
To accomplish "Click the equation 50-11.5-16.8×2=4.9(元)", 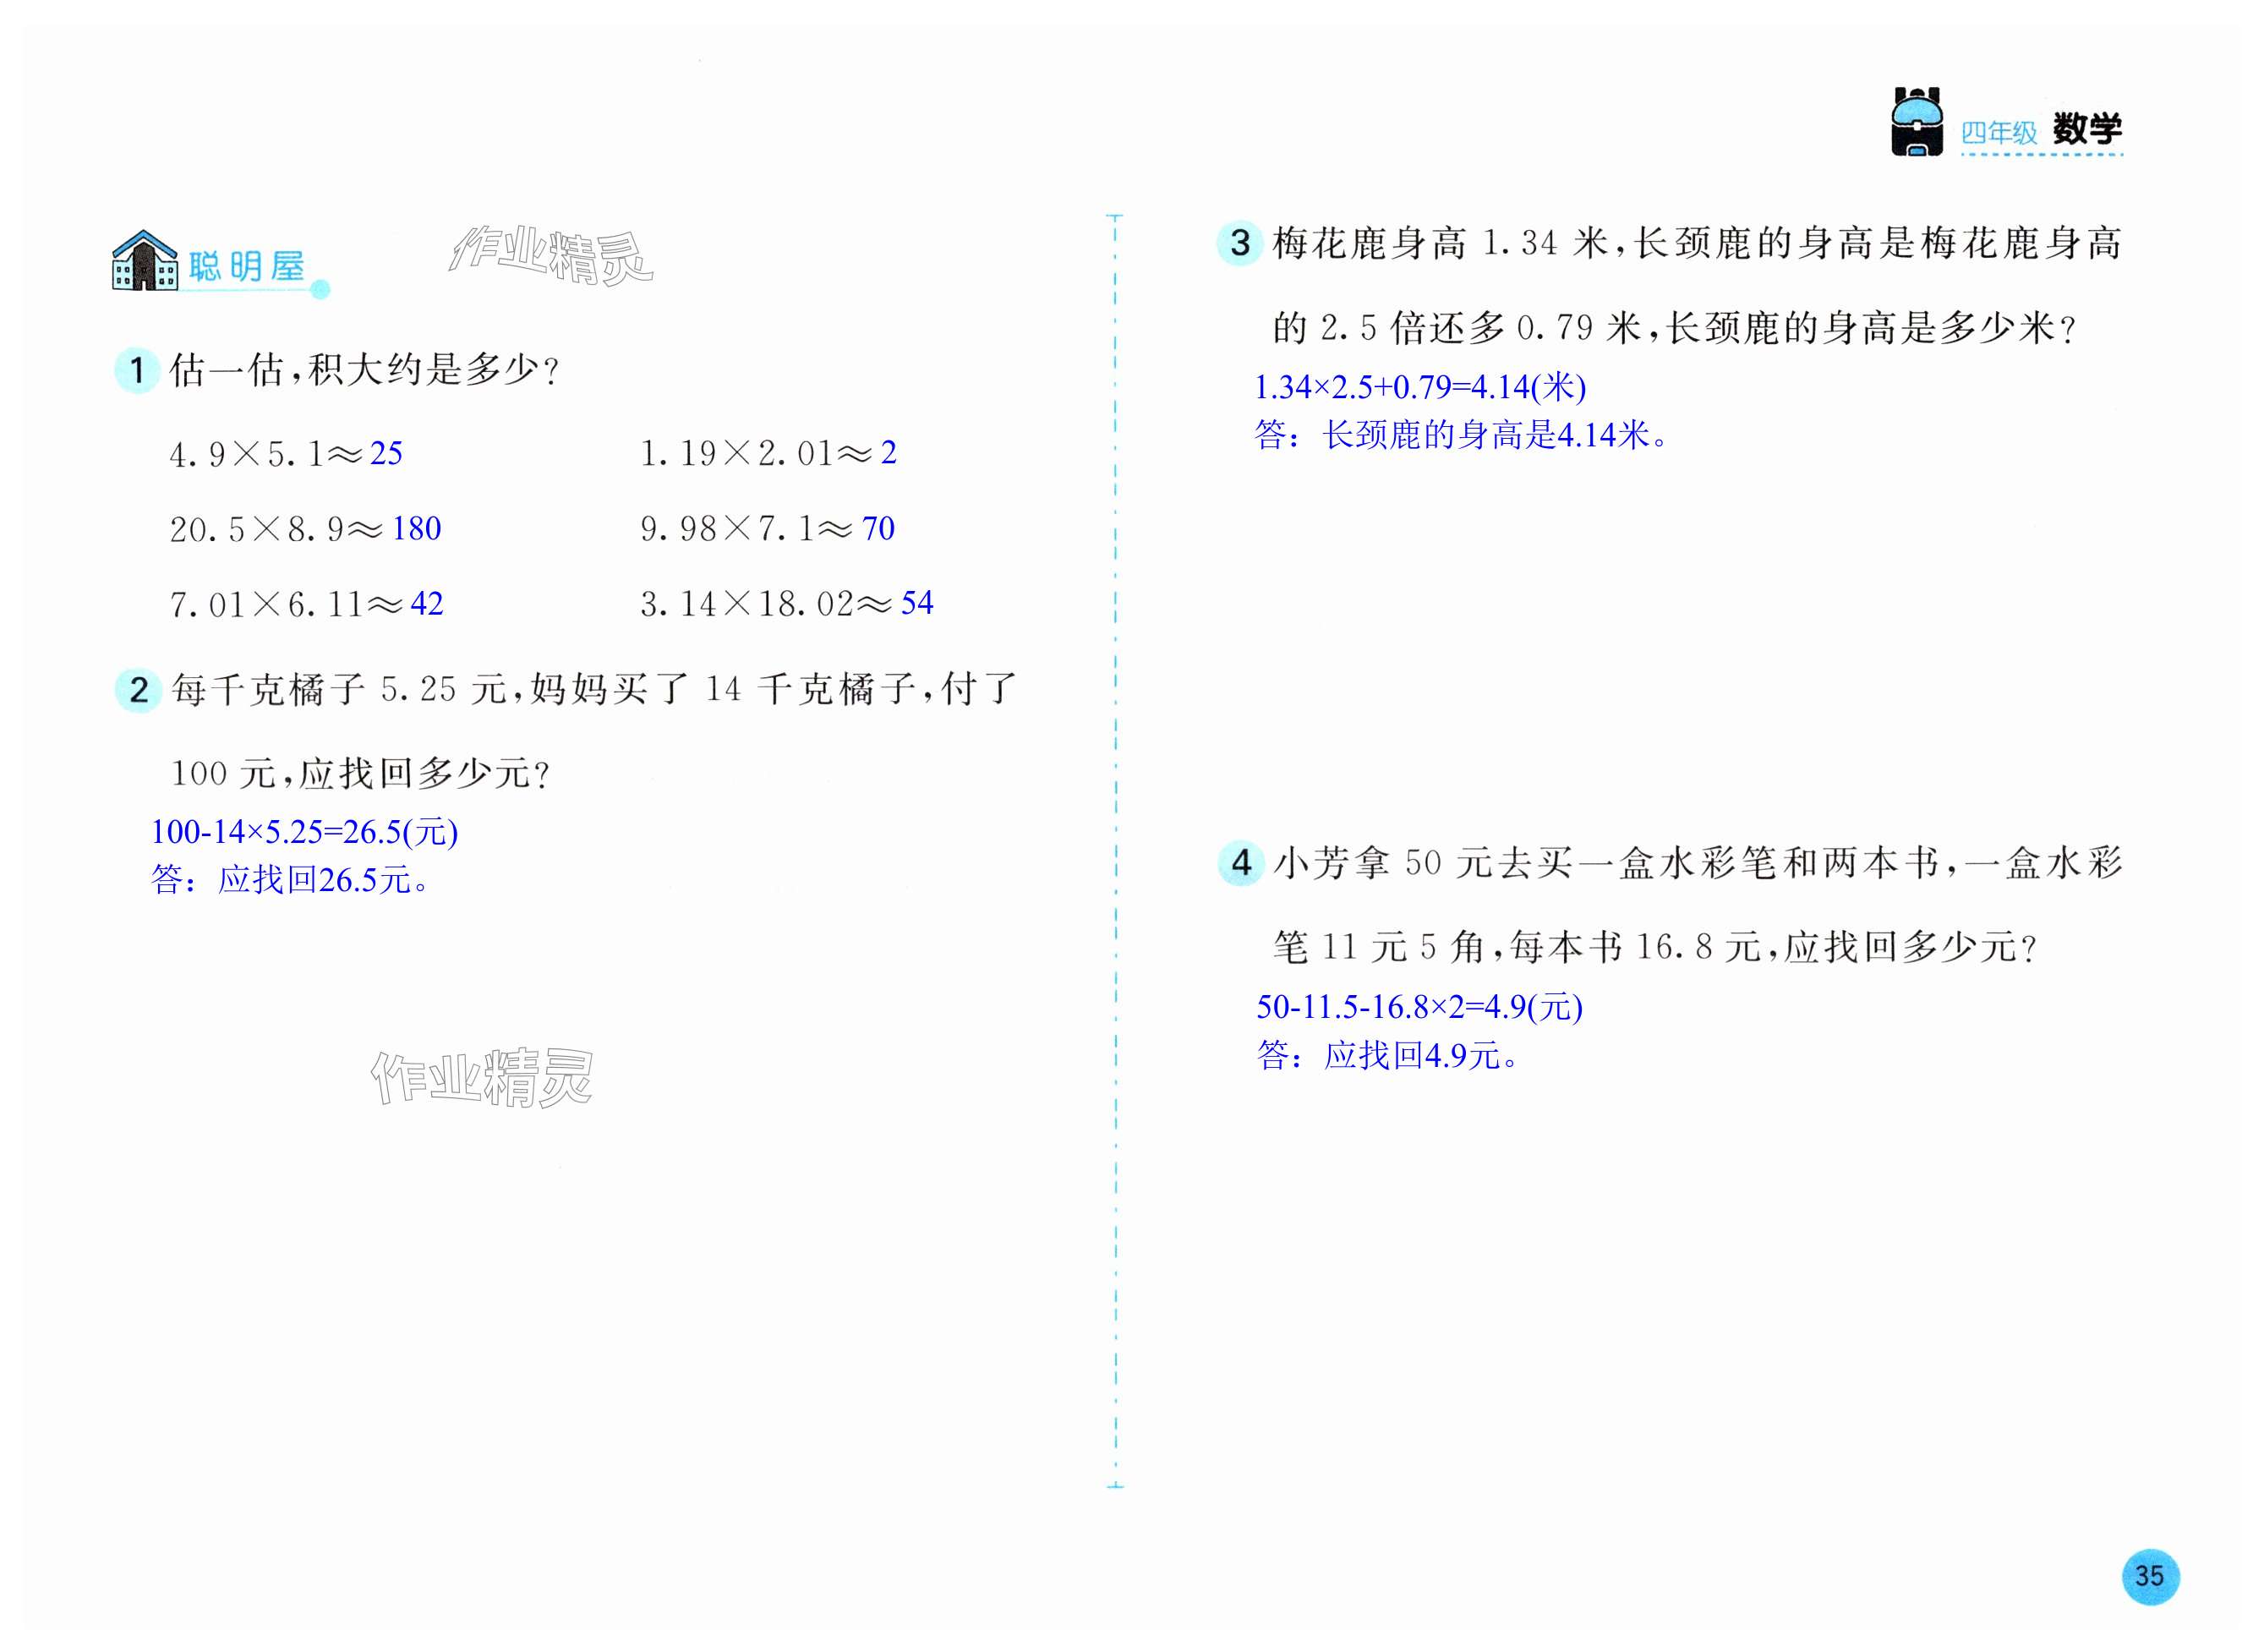I will pos(1419,1007).
